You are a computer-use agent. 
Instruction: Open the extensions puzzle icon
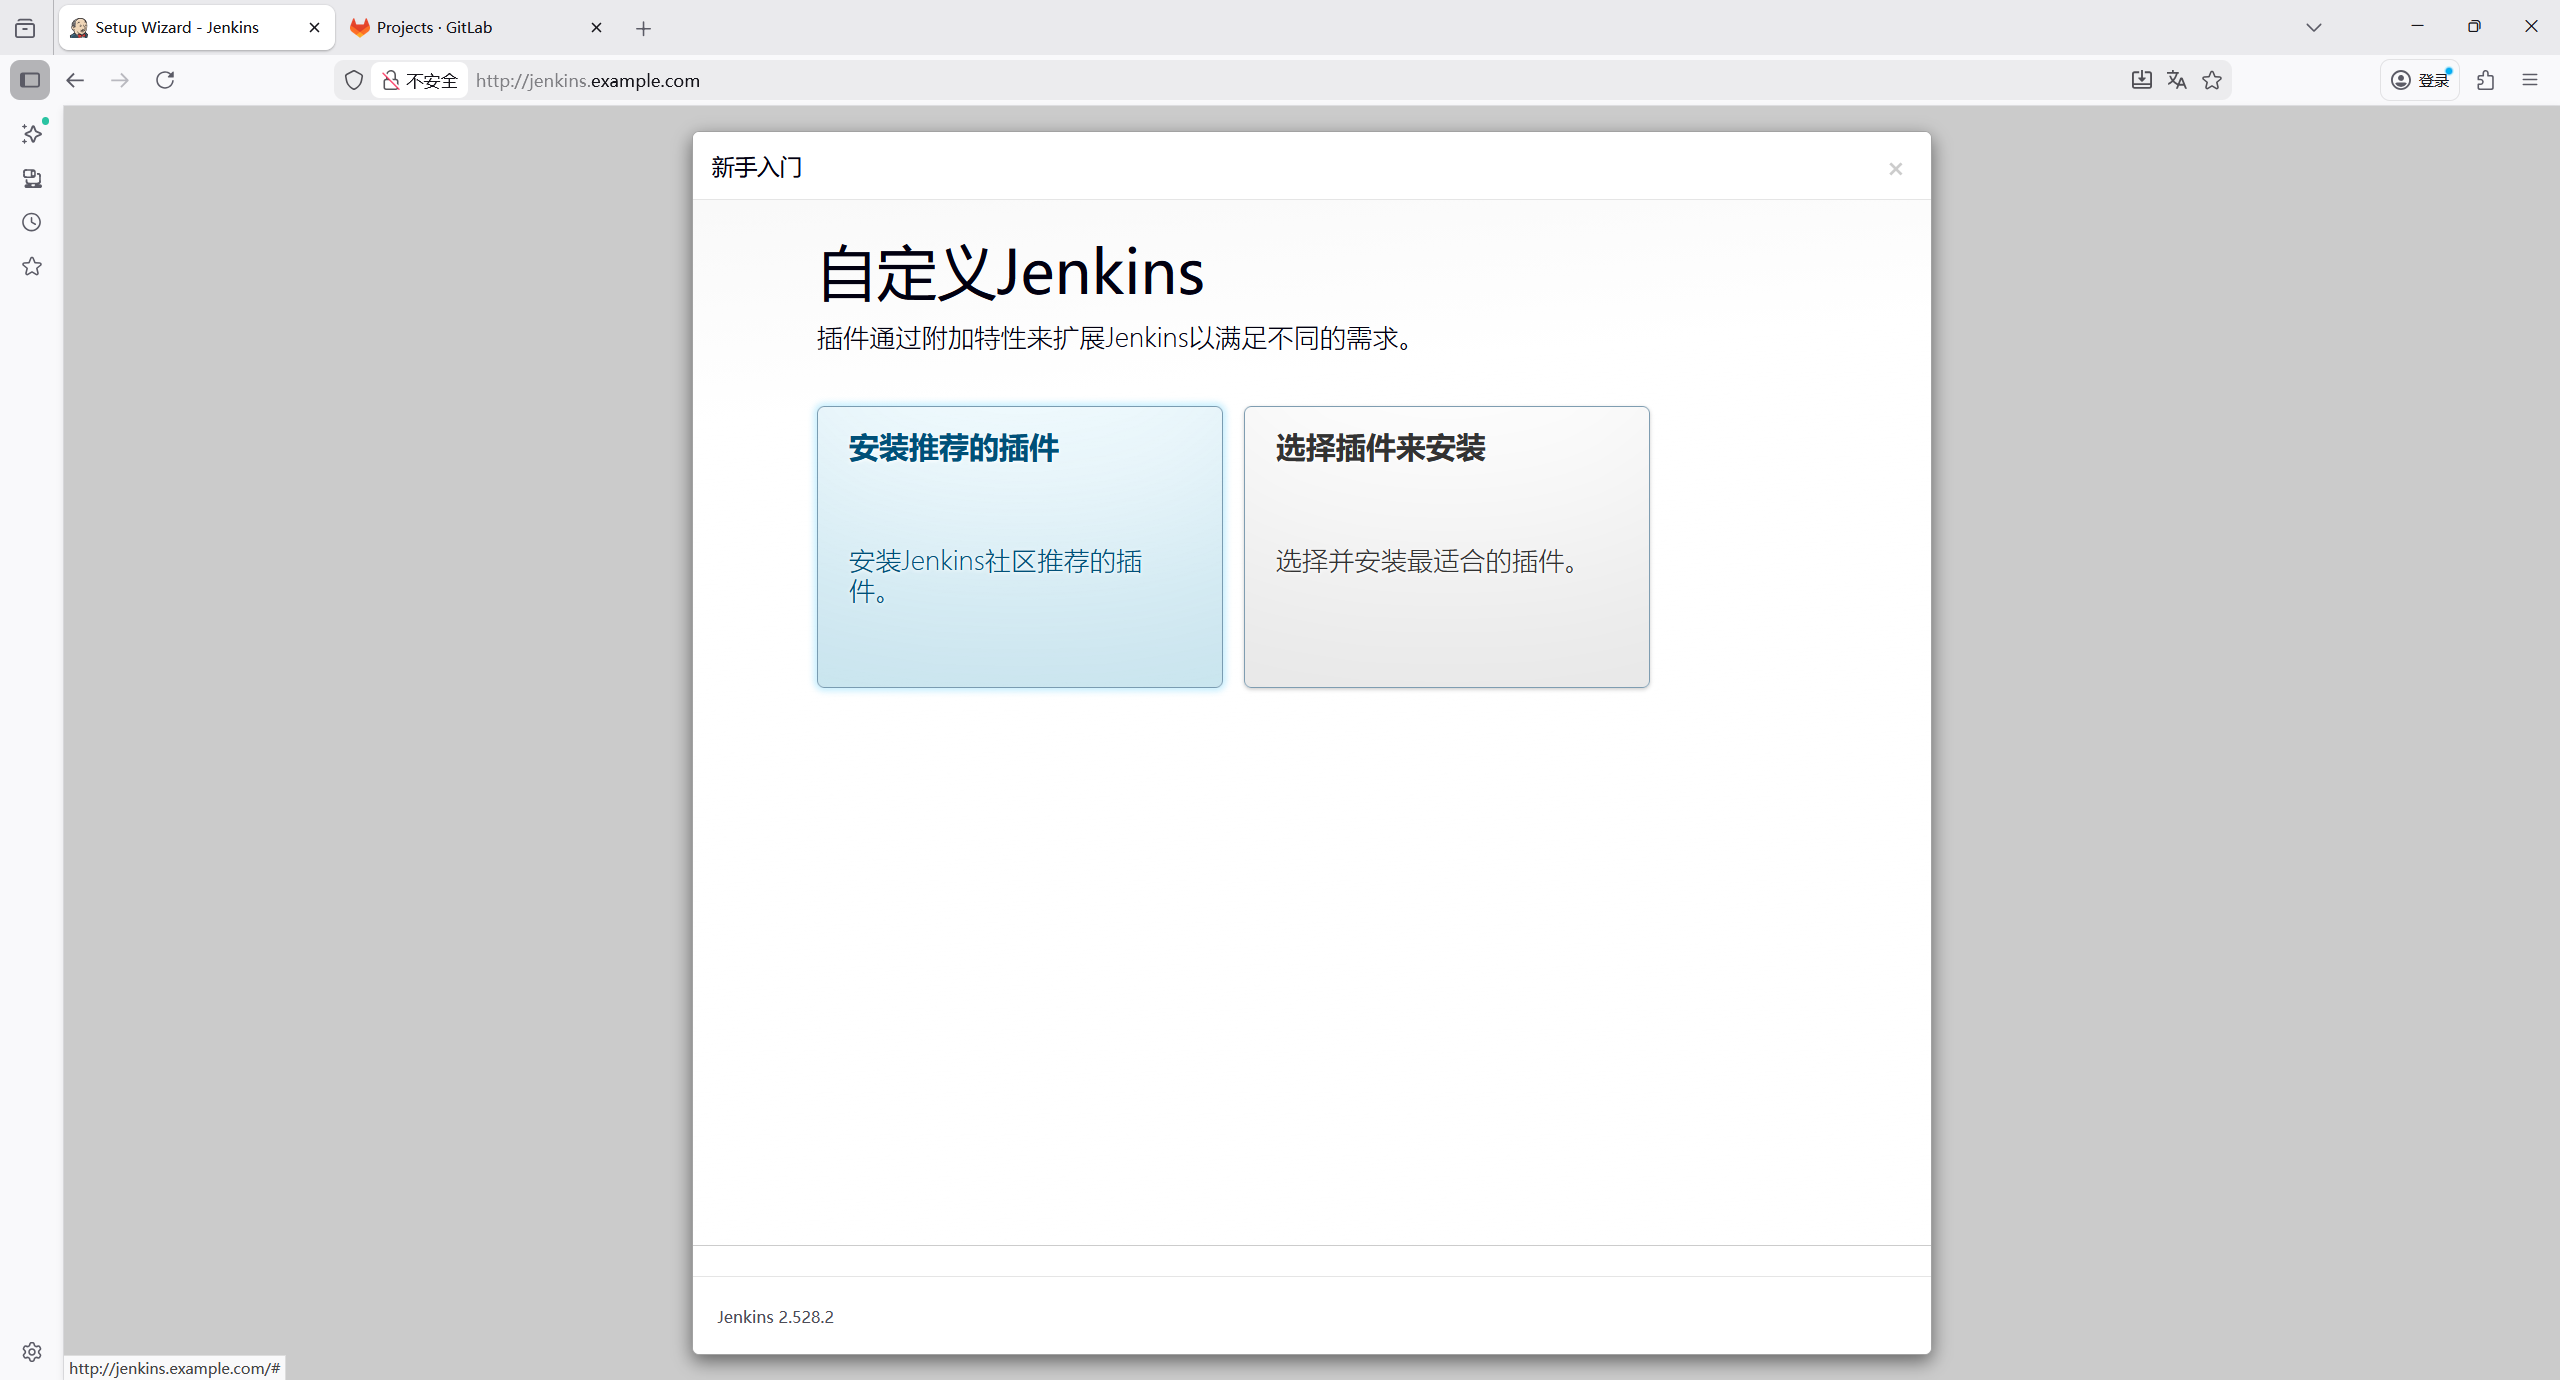point(2486,80)
